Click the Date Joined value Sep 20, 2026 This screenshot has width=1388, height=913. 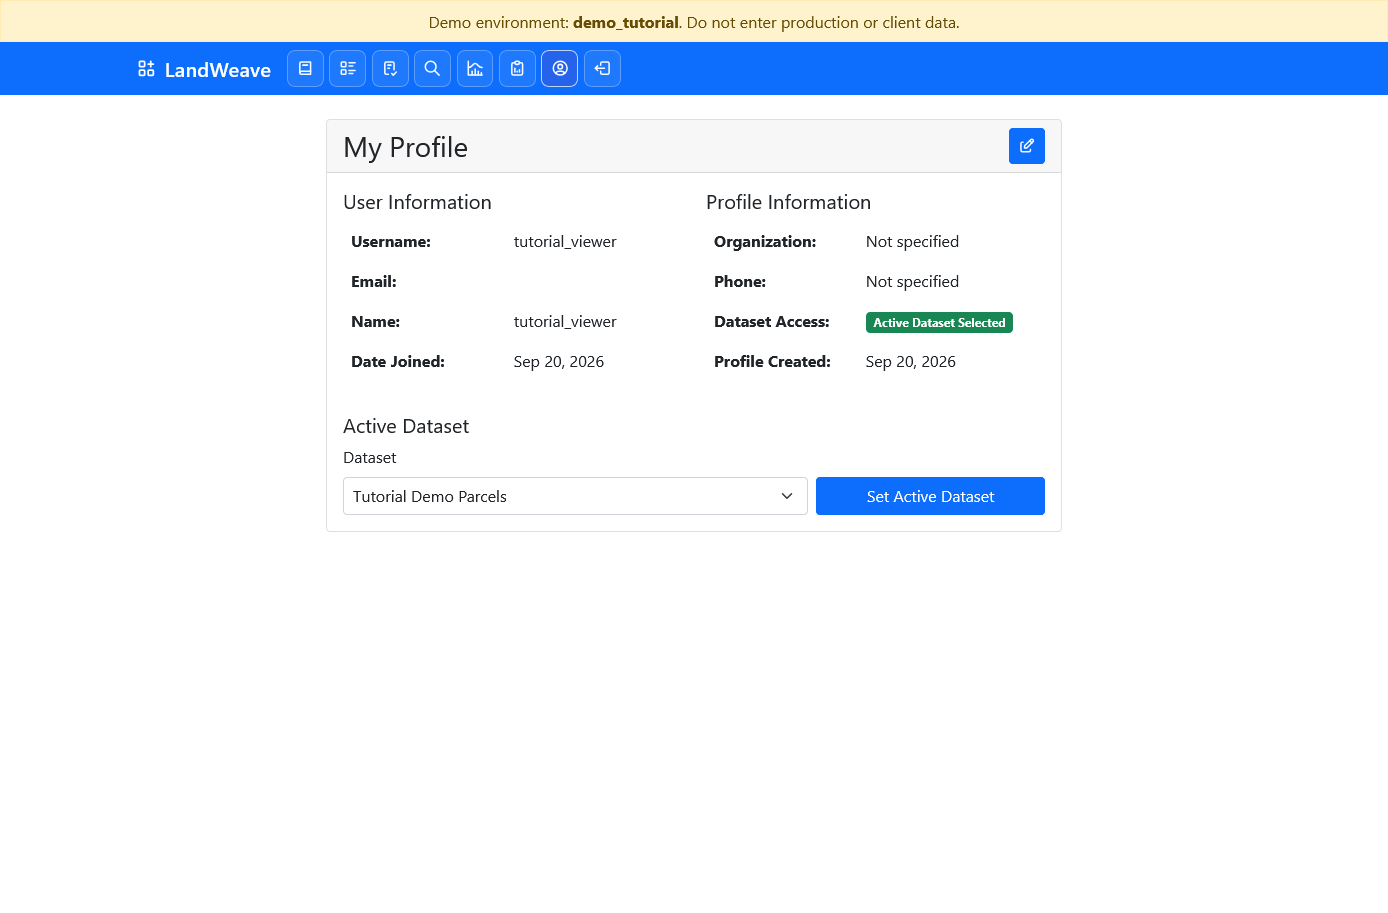559,362
